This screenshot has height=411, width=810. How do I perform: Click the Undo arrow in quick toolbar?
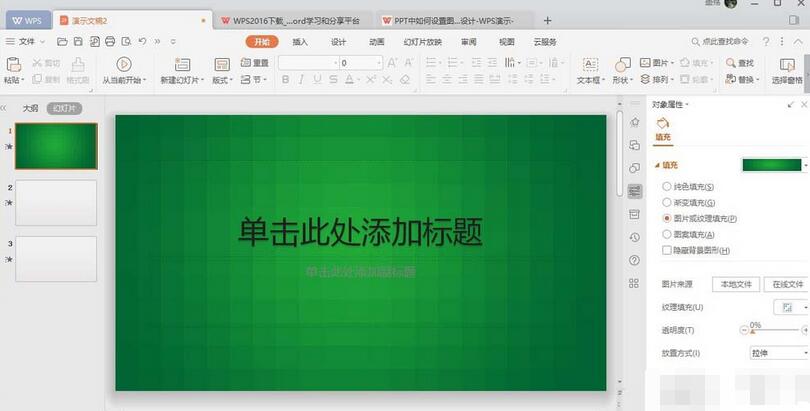pos(143,41)
